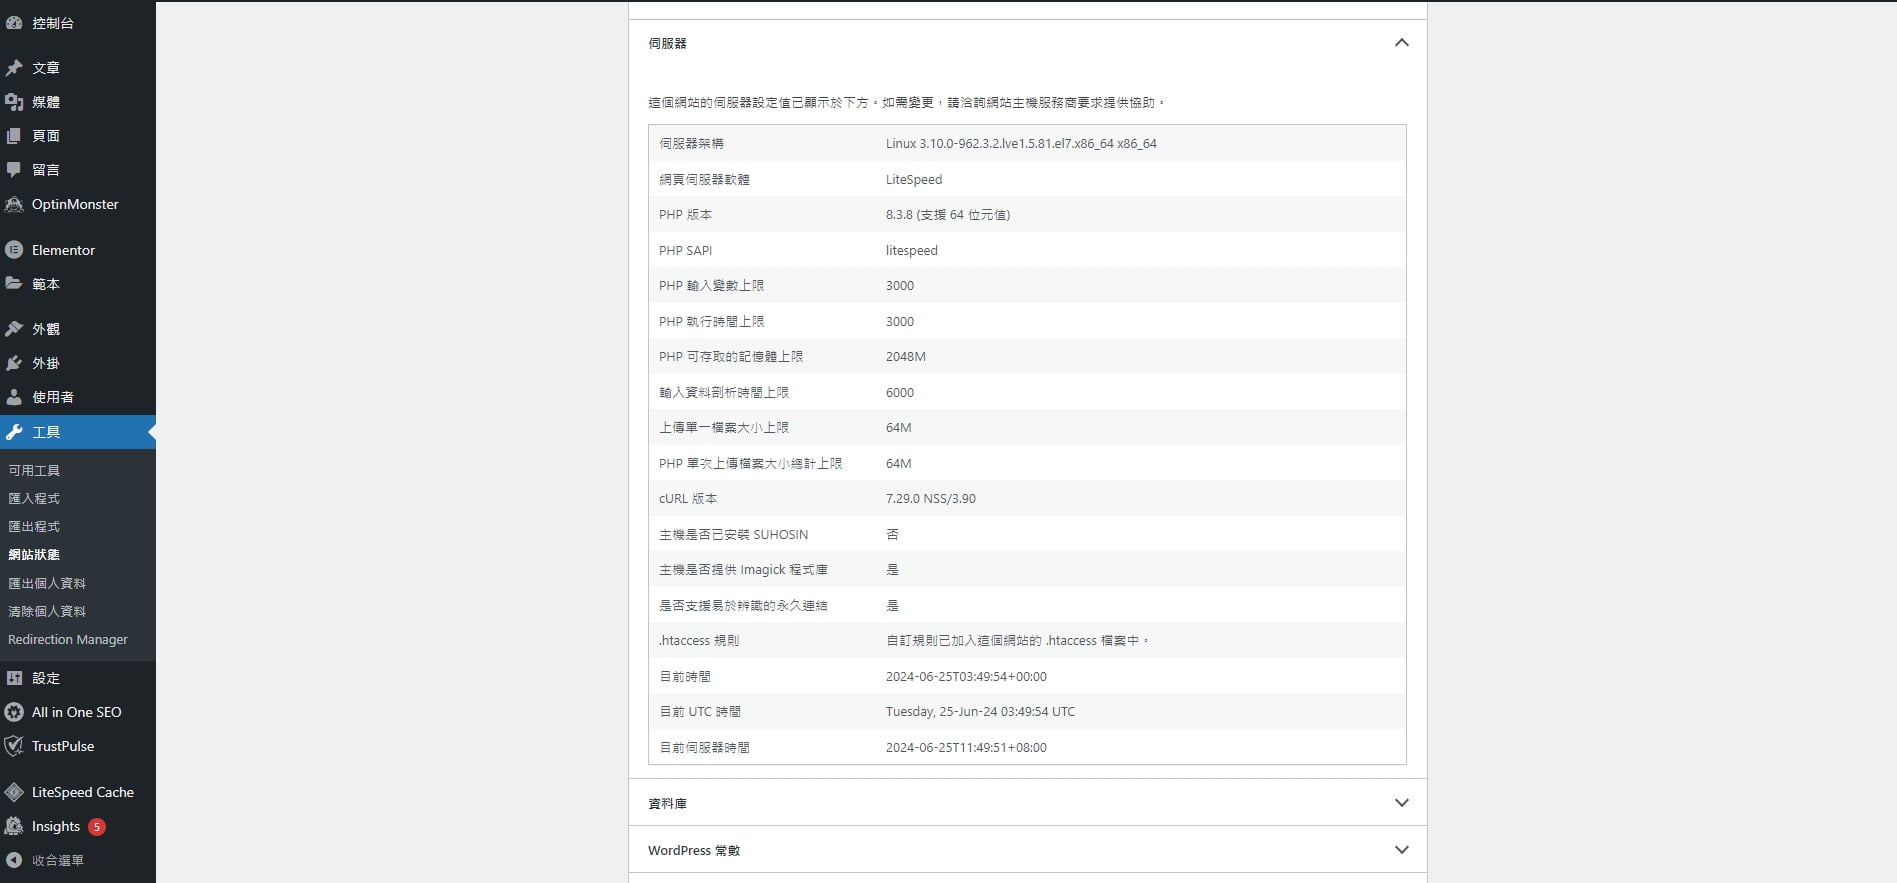Click the LiteSpeed Cache diamond icon
1897x883 pixels.
click(x=14, y=792)
